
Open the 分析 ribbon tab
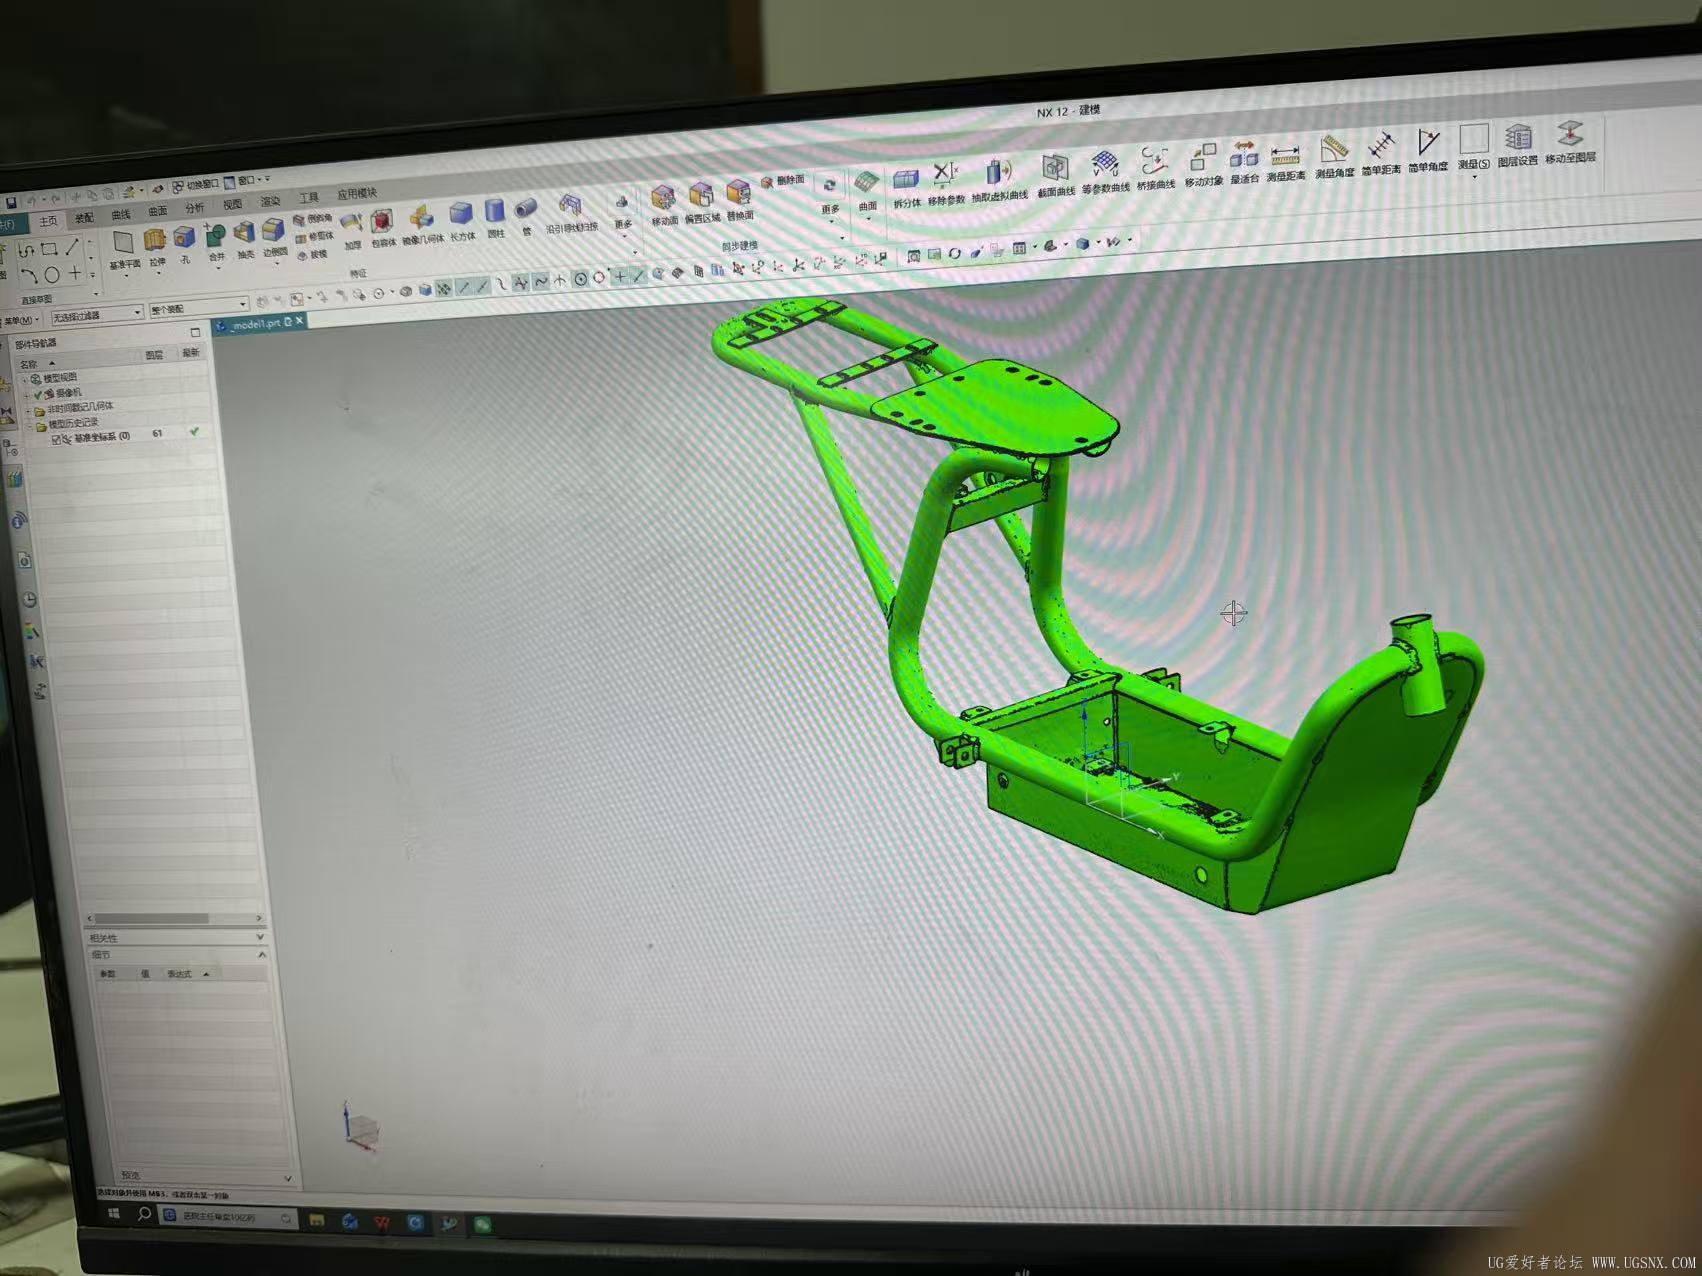tap(195, 208)
